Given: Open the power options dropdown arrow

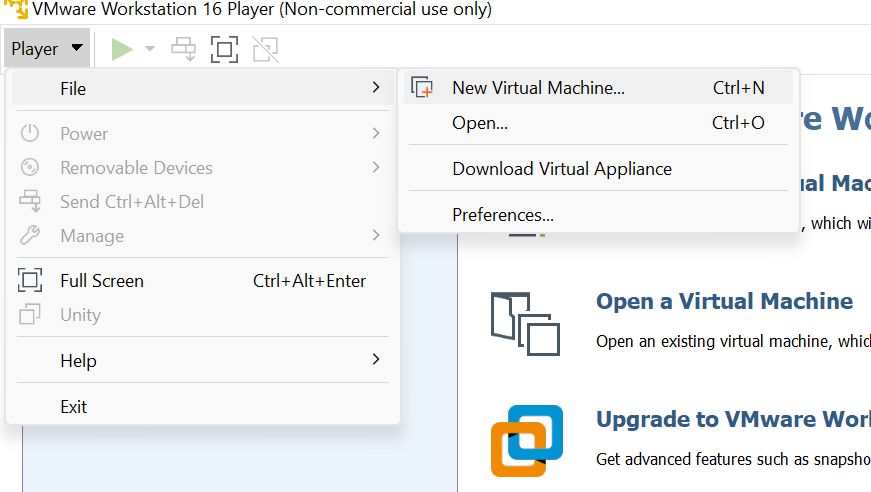Looking at the screenshot, I should (149, 49).
